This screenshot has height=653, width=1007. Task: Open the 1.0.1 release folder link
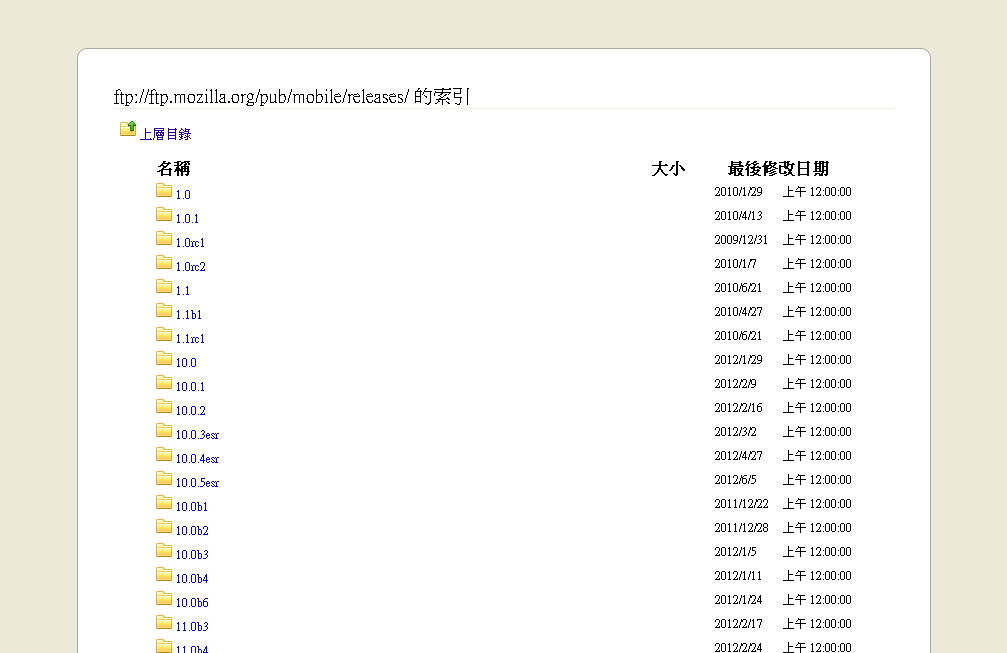187,219
